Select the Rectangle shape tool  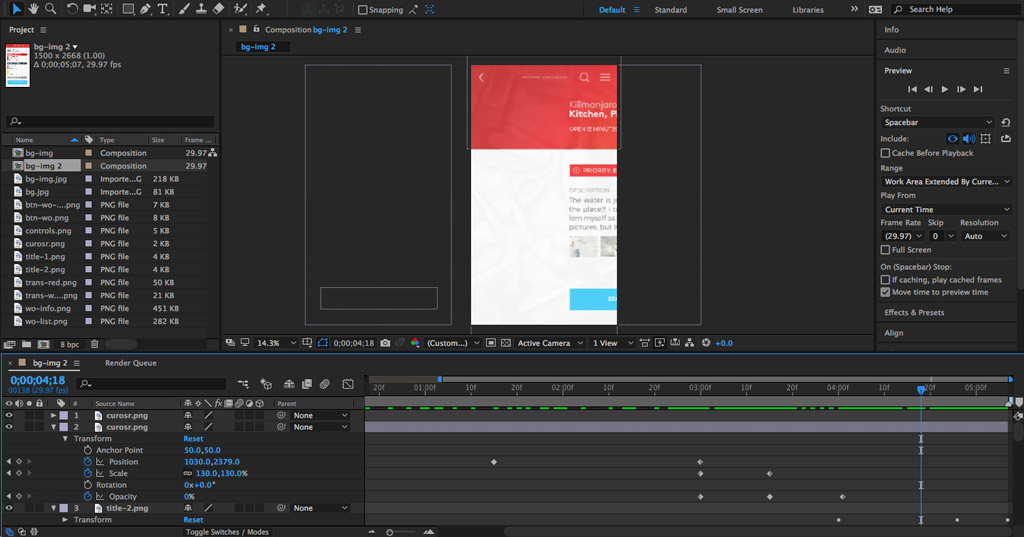pos(128,9)
